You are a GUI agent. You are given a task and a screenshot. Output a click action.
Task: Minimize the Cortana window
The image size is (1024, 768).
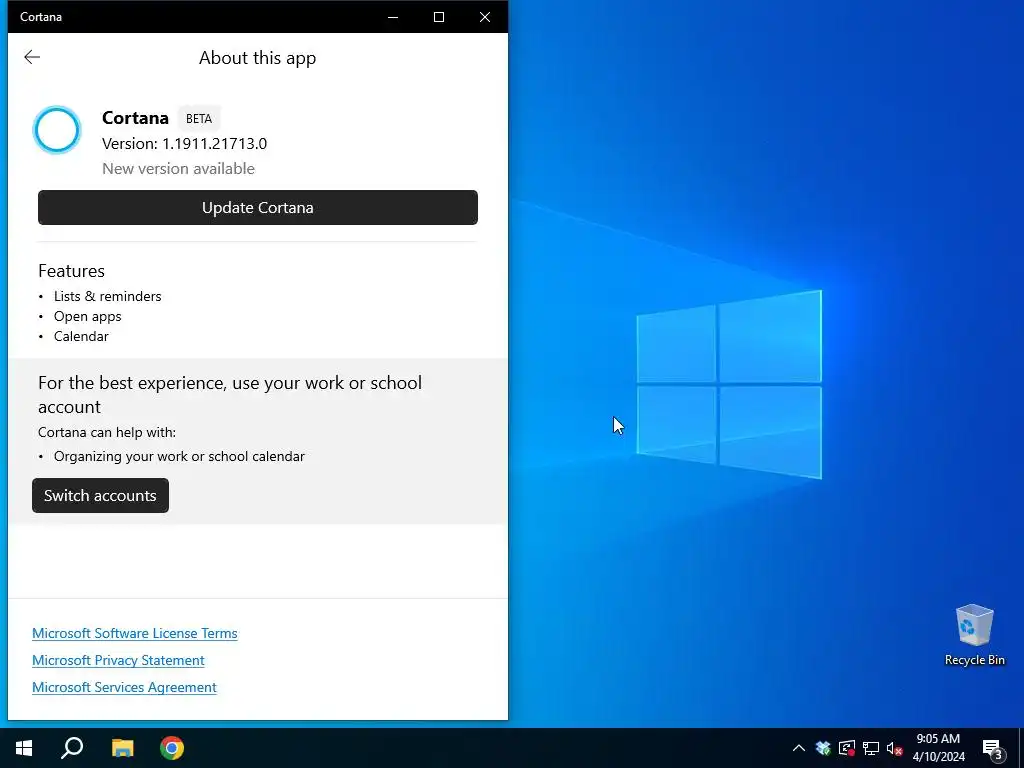click(393, 17)
